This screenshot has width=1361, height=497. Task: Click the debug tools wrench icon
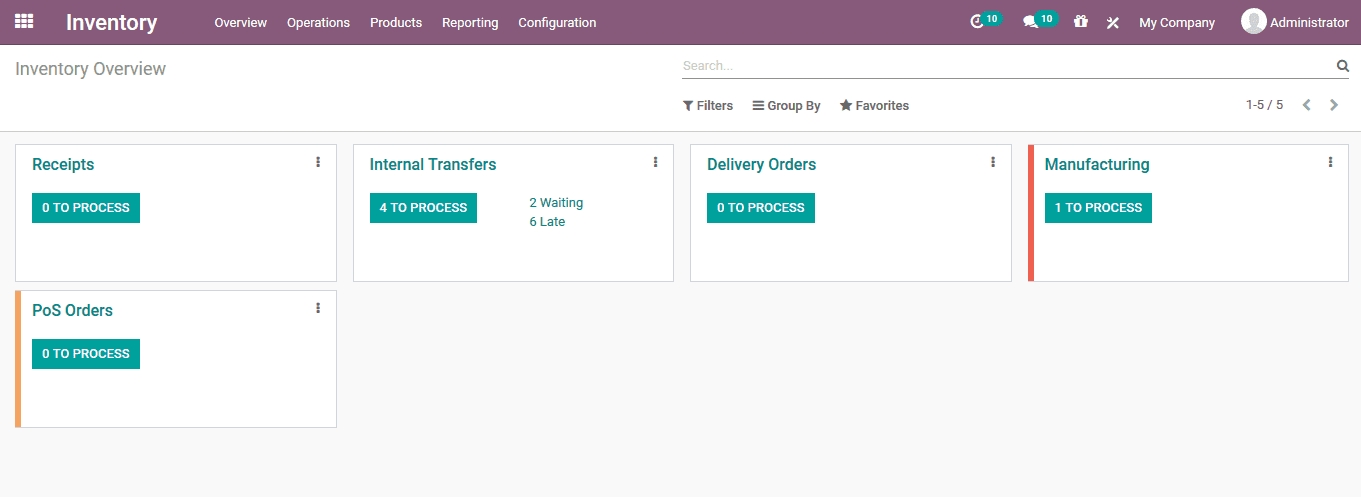(1112, 22)
